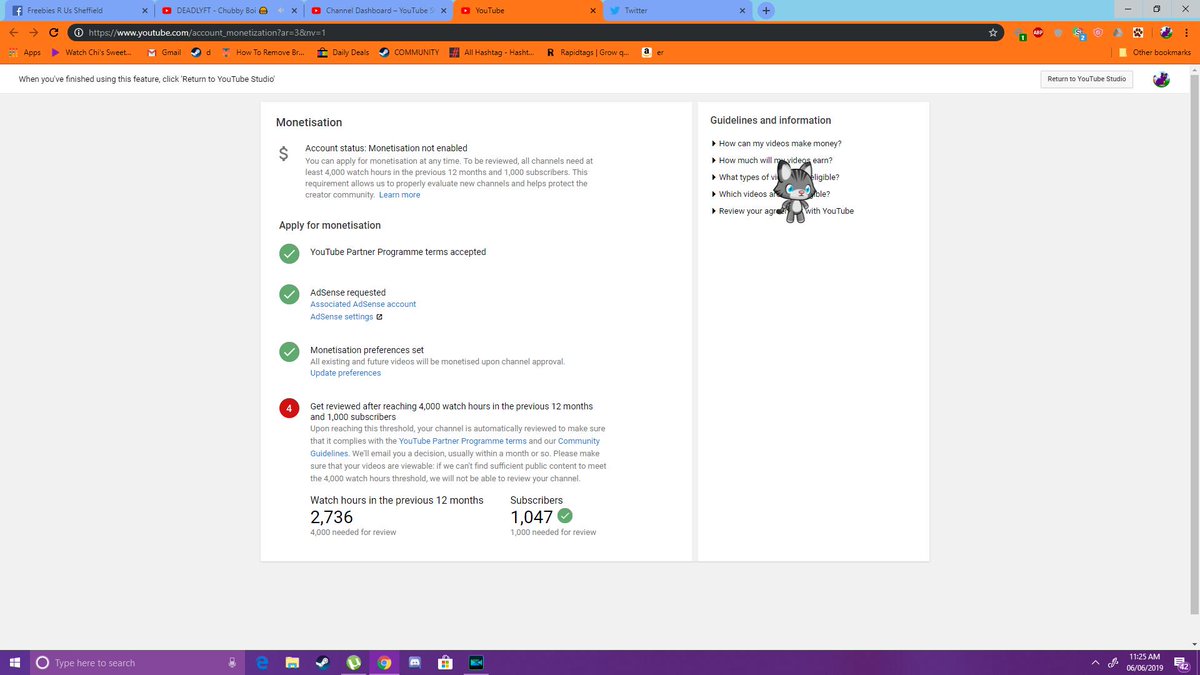Open the Community Guidelines link
This screenshot has width=1200, height=675.
click(454, 447)
